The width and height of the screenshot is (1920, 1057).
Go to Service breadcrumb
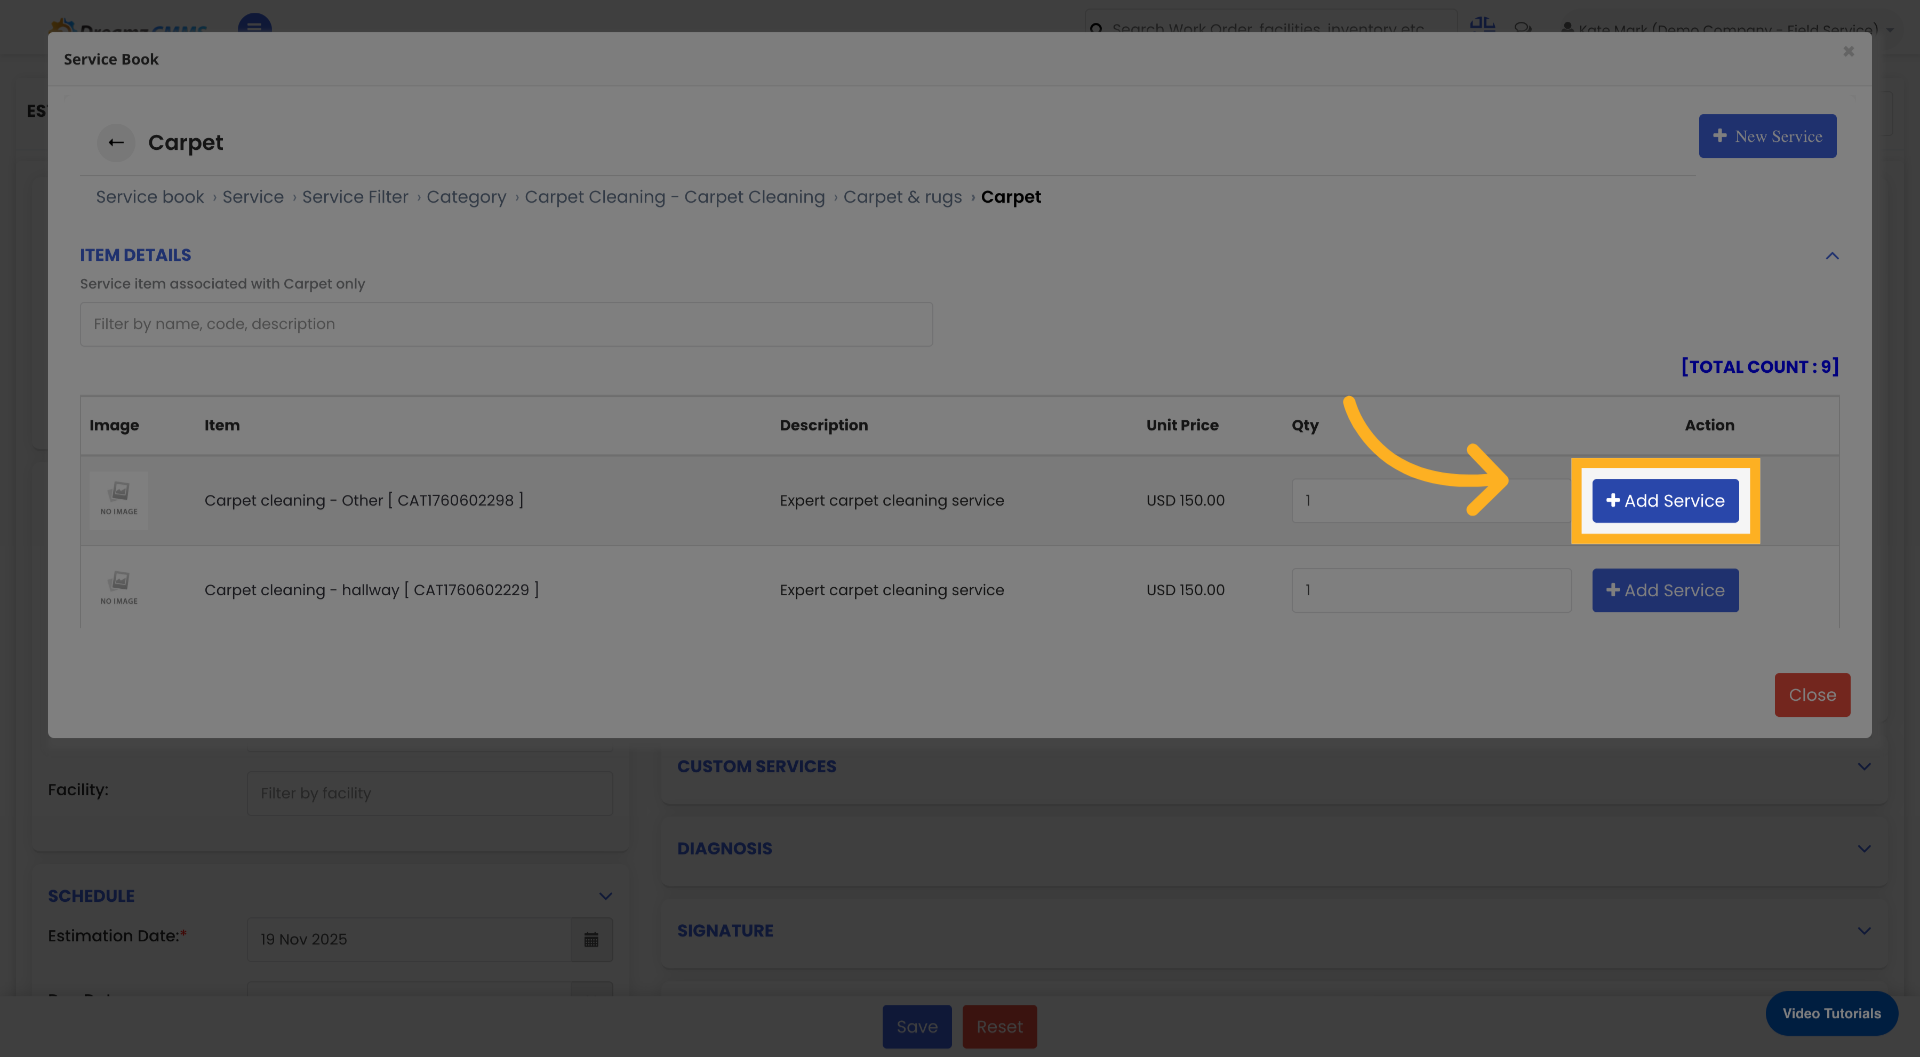[253, 197]
